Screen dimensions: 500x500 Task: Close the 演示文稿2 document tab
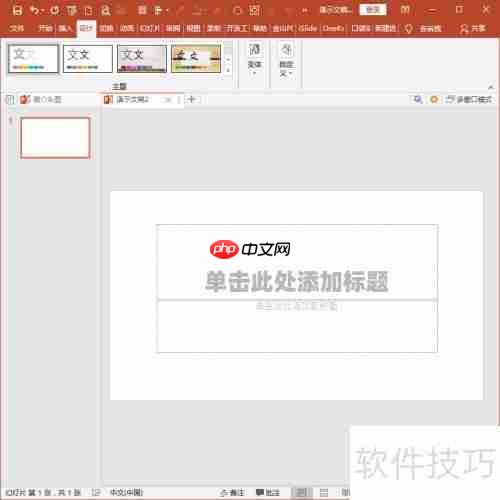point(168,100)
